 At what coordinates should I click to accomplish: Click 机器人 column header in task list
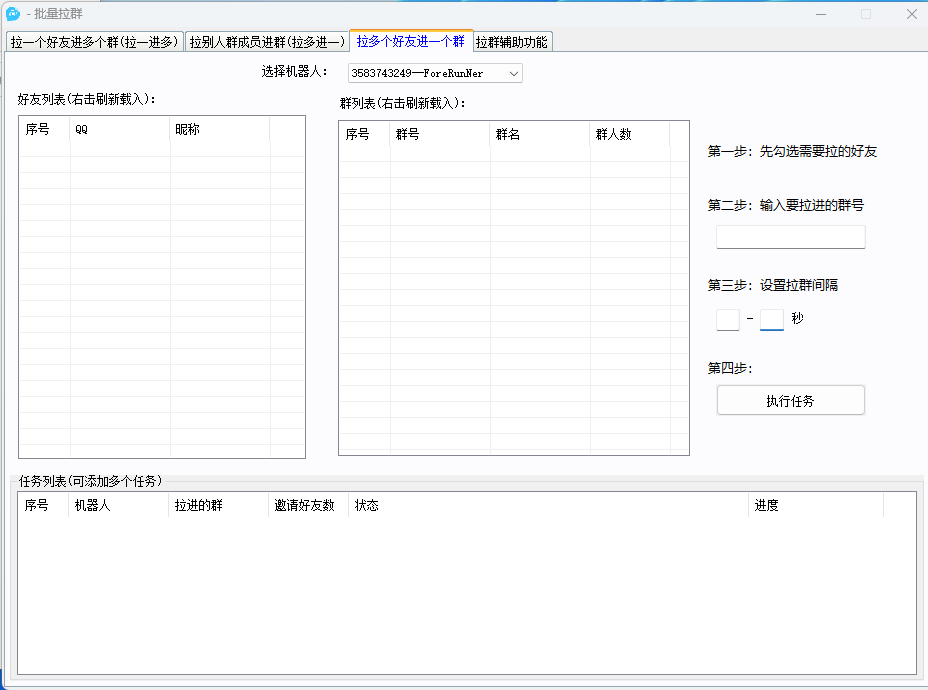pyautogui.click(x=118, y=506)
